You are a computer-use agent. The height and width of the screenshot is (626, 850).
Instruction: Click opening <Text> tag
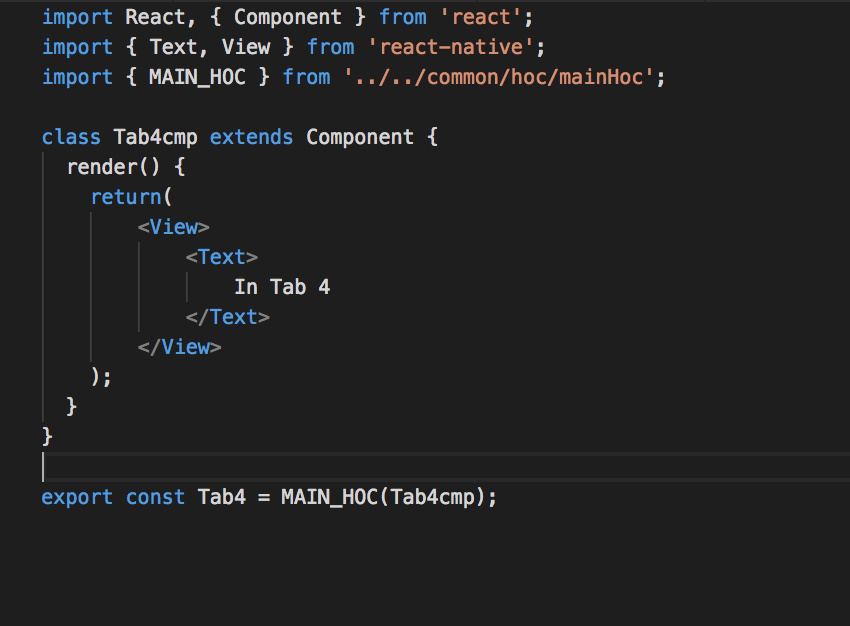click(x=222, y=257)
